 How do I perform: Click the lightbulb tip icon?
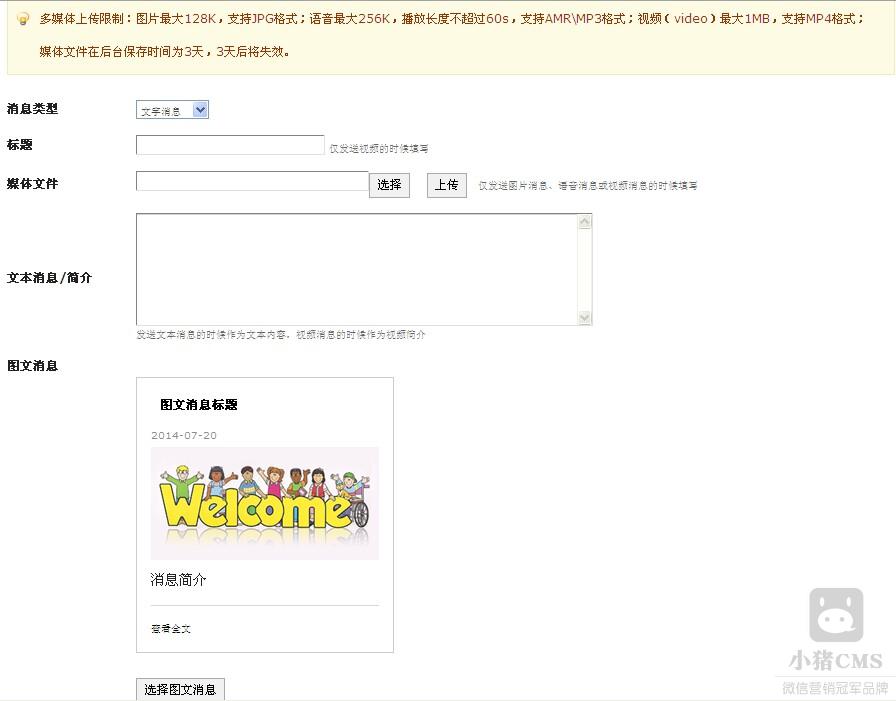[23, 19]
